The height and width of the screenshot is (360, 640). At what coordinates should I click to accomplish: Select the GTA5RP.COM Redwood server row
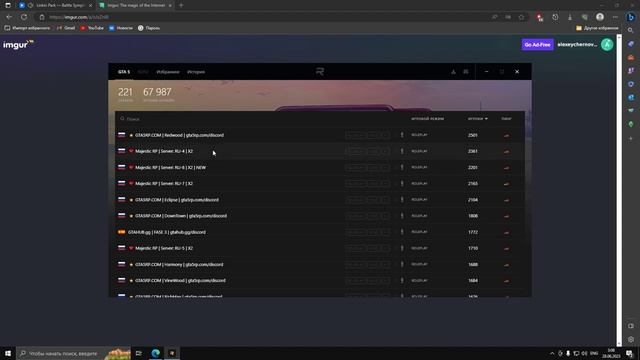pos(320,135)
